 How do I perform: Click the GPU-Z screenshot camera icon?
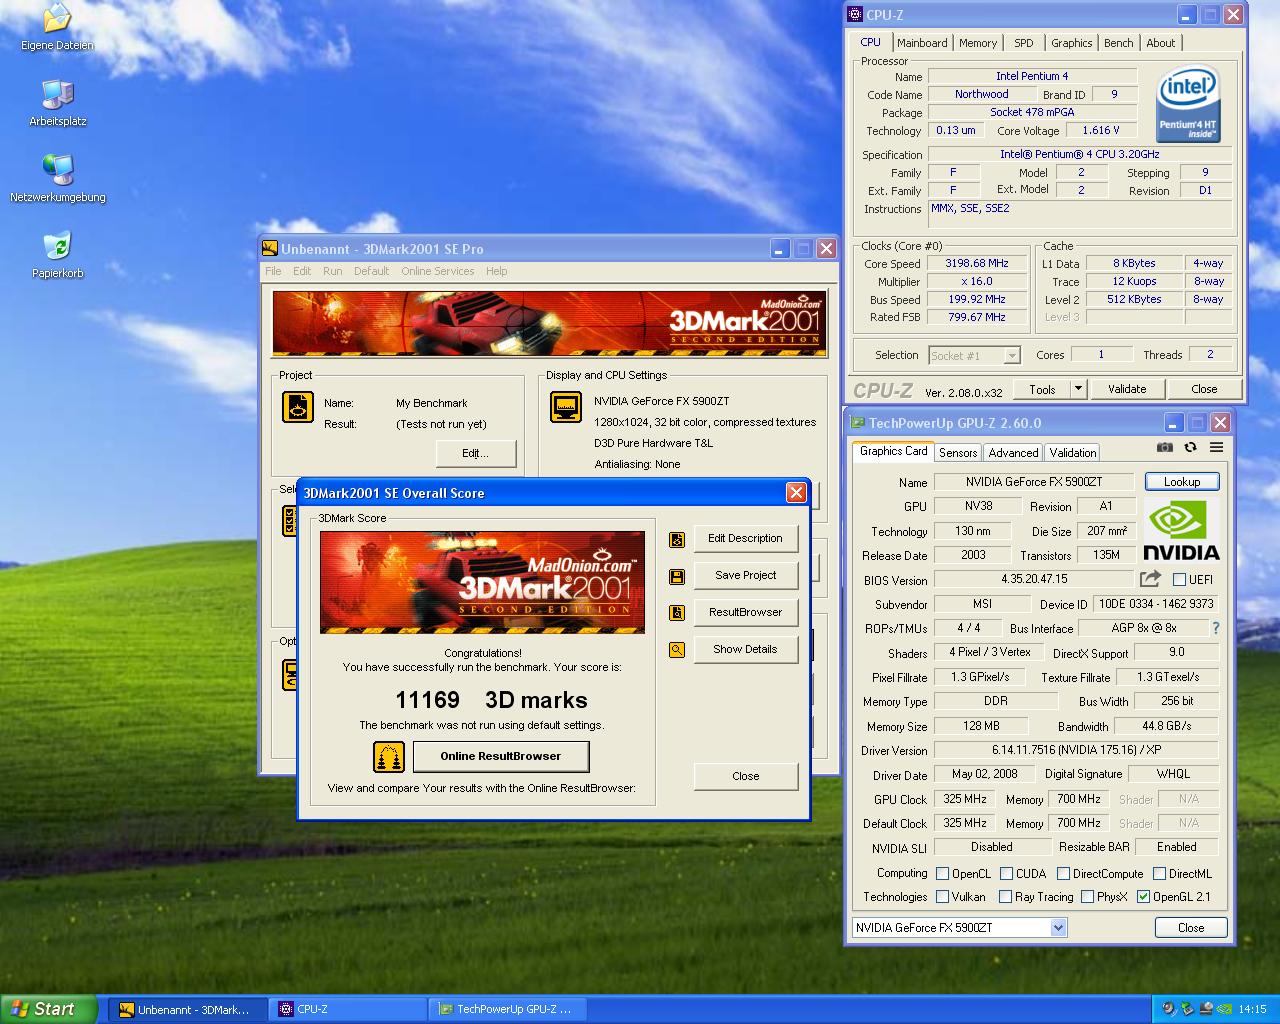(x=1164, y=447)
